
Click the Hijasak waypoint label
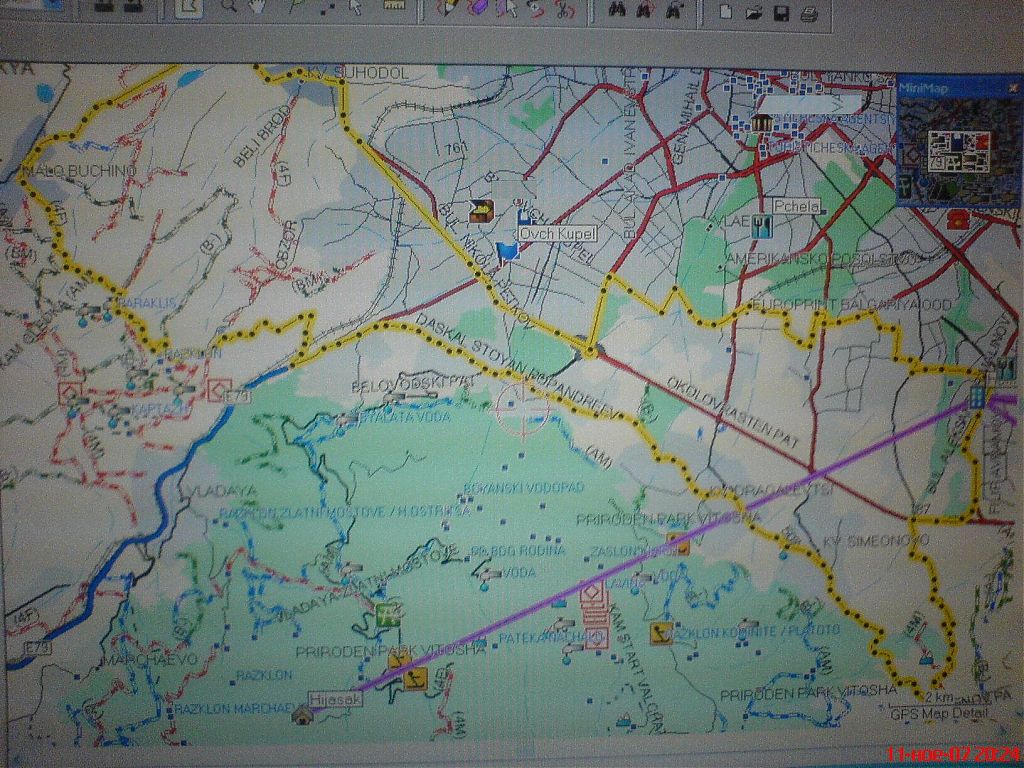point(336,699)
